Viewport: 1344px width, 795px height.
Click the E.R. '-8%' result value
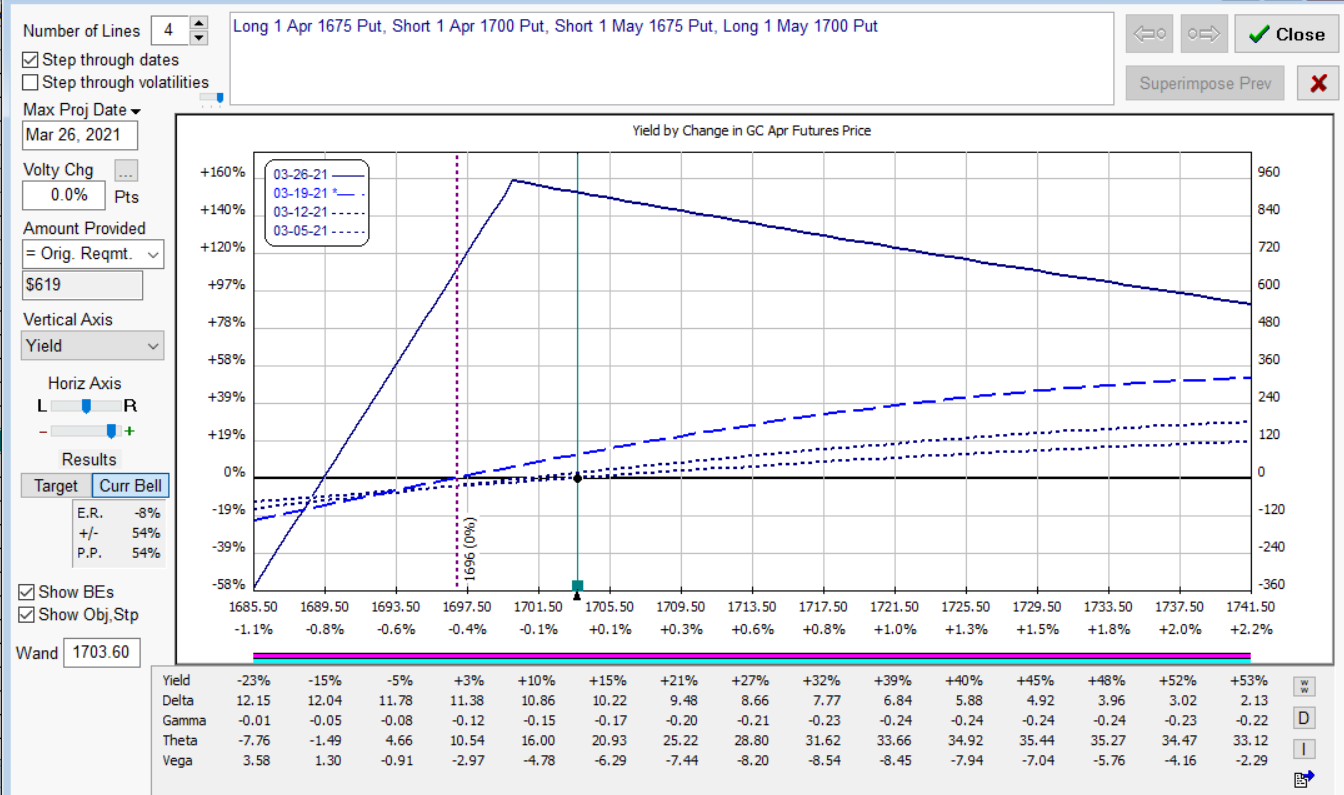(147, 512)
